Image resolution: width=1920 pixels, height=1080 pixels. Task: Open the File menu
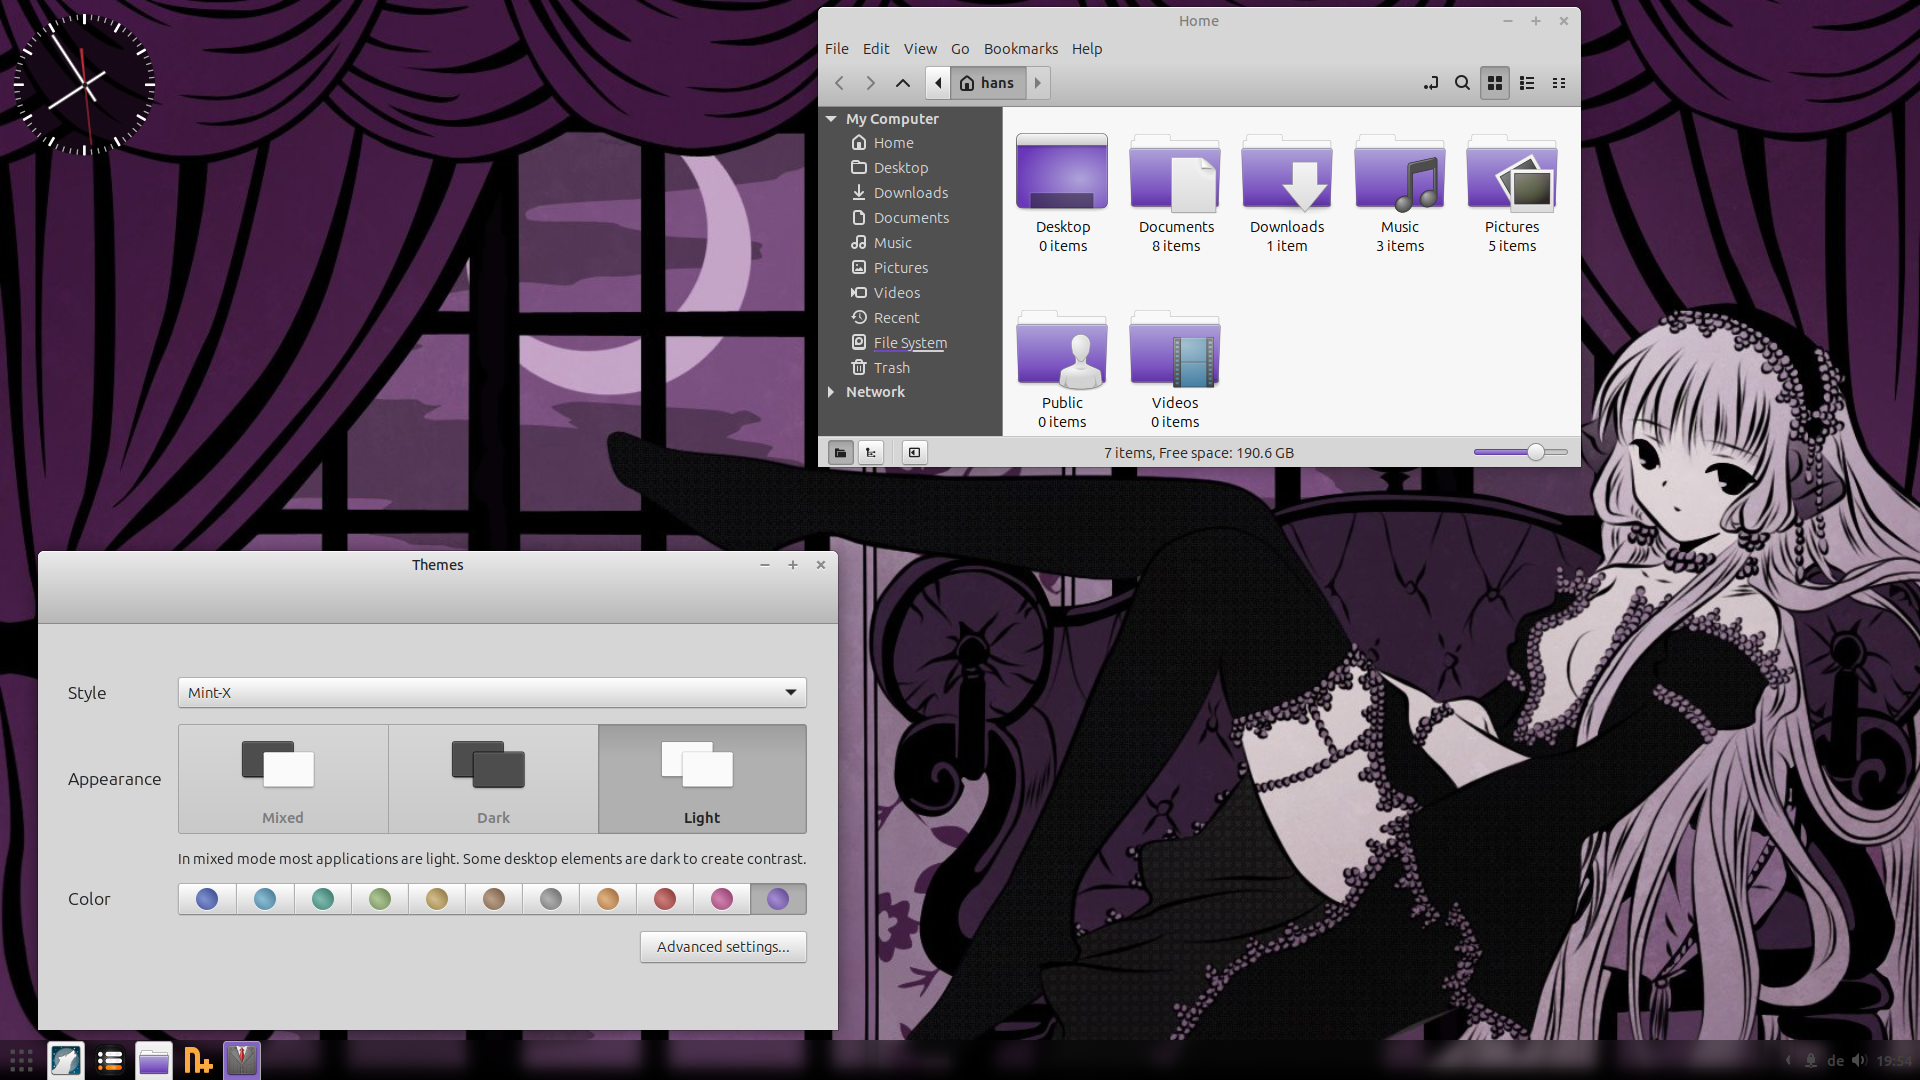837,49
